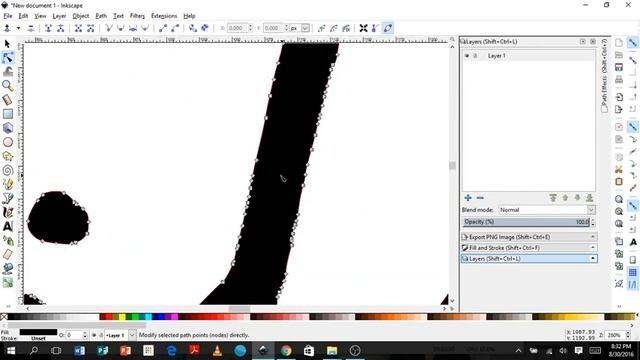This screenshot has height=360, width=640.
Task: Select the Text tool in toolbox
Action: click(7, 226)
